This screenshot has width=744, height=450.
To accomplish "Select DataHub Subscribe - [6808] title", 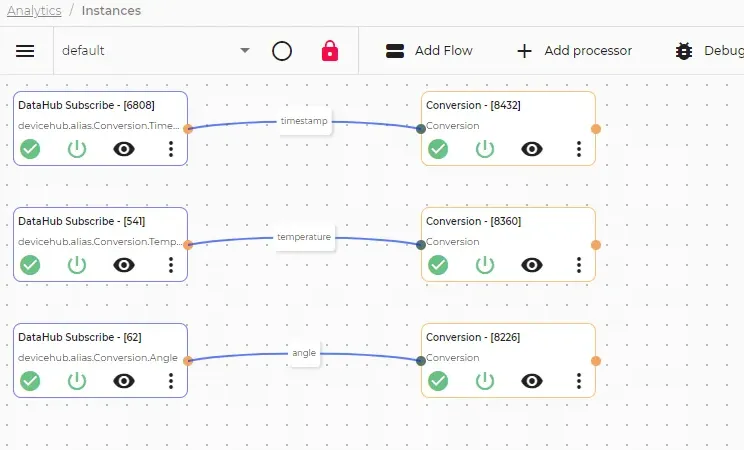I will point(86,105).
